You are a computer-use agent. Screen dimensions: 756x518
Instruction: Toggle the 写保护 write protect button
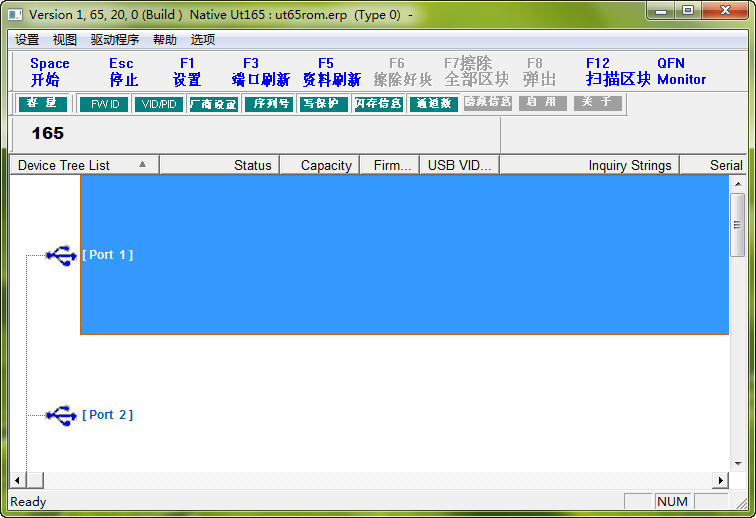322,104
